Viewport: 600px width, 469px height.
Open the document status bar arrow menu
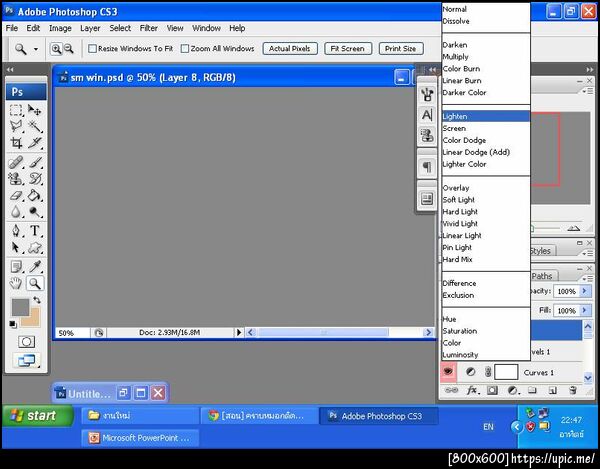click(239, 332)
